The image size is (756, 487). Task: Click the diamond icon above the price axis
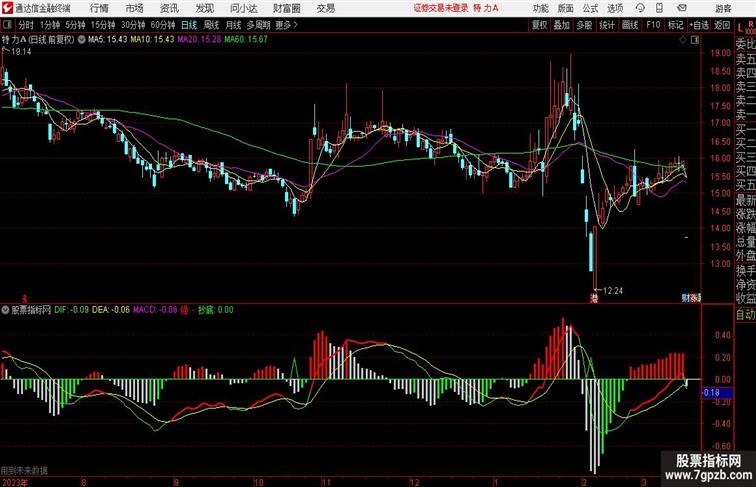[x=683, y=40]
